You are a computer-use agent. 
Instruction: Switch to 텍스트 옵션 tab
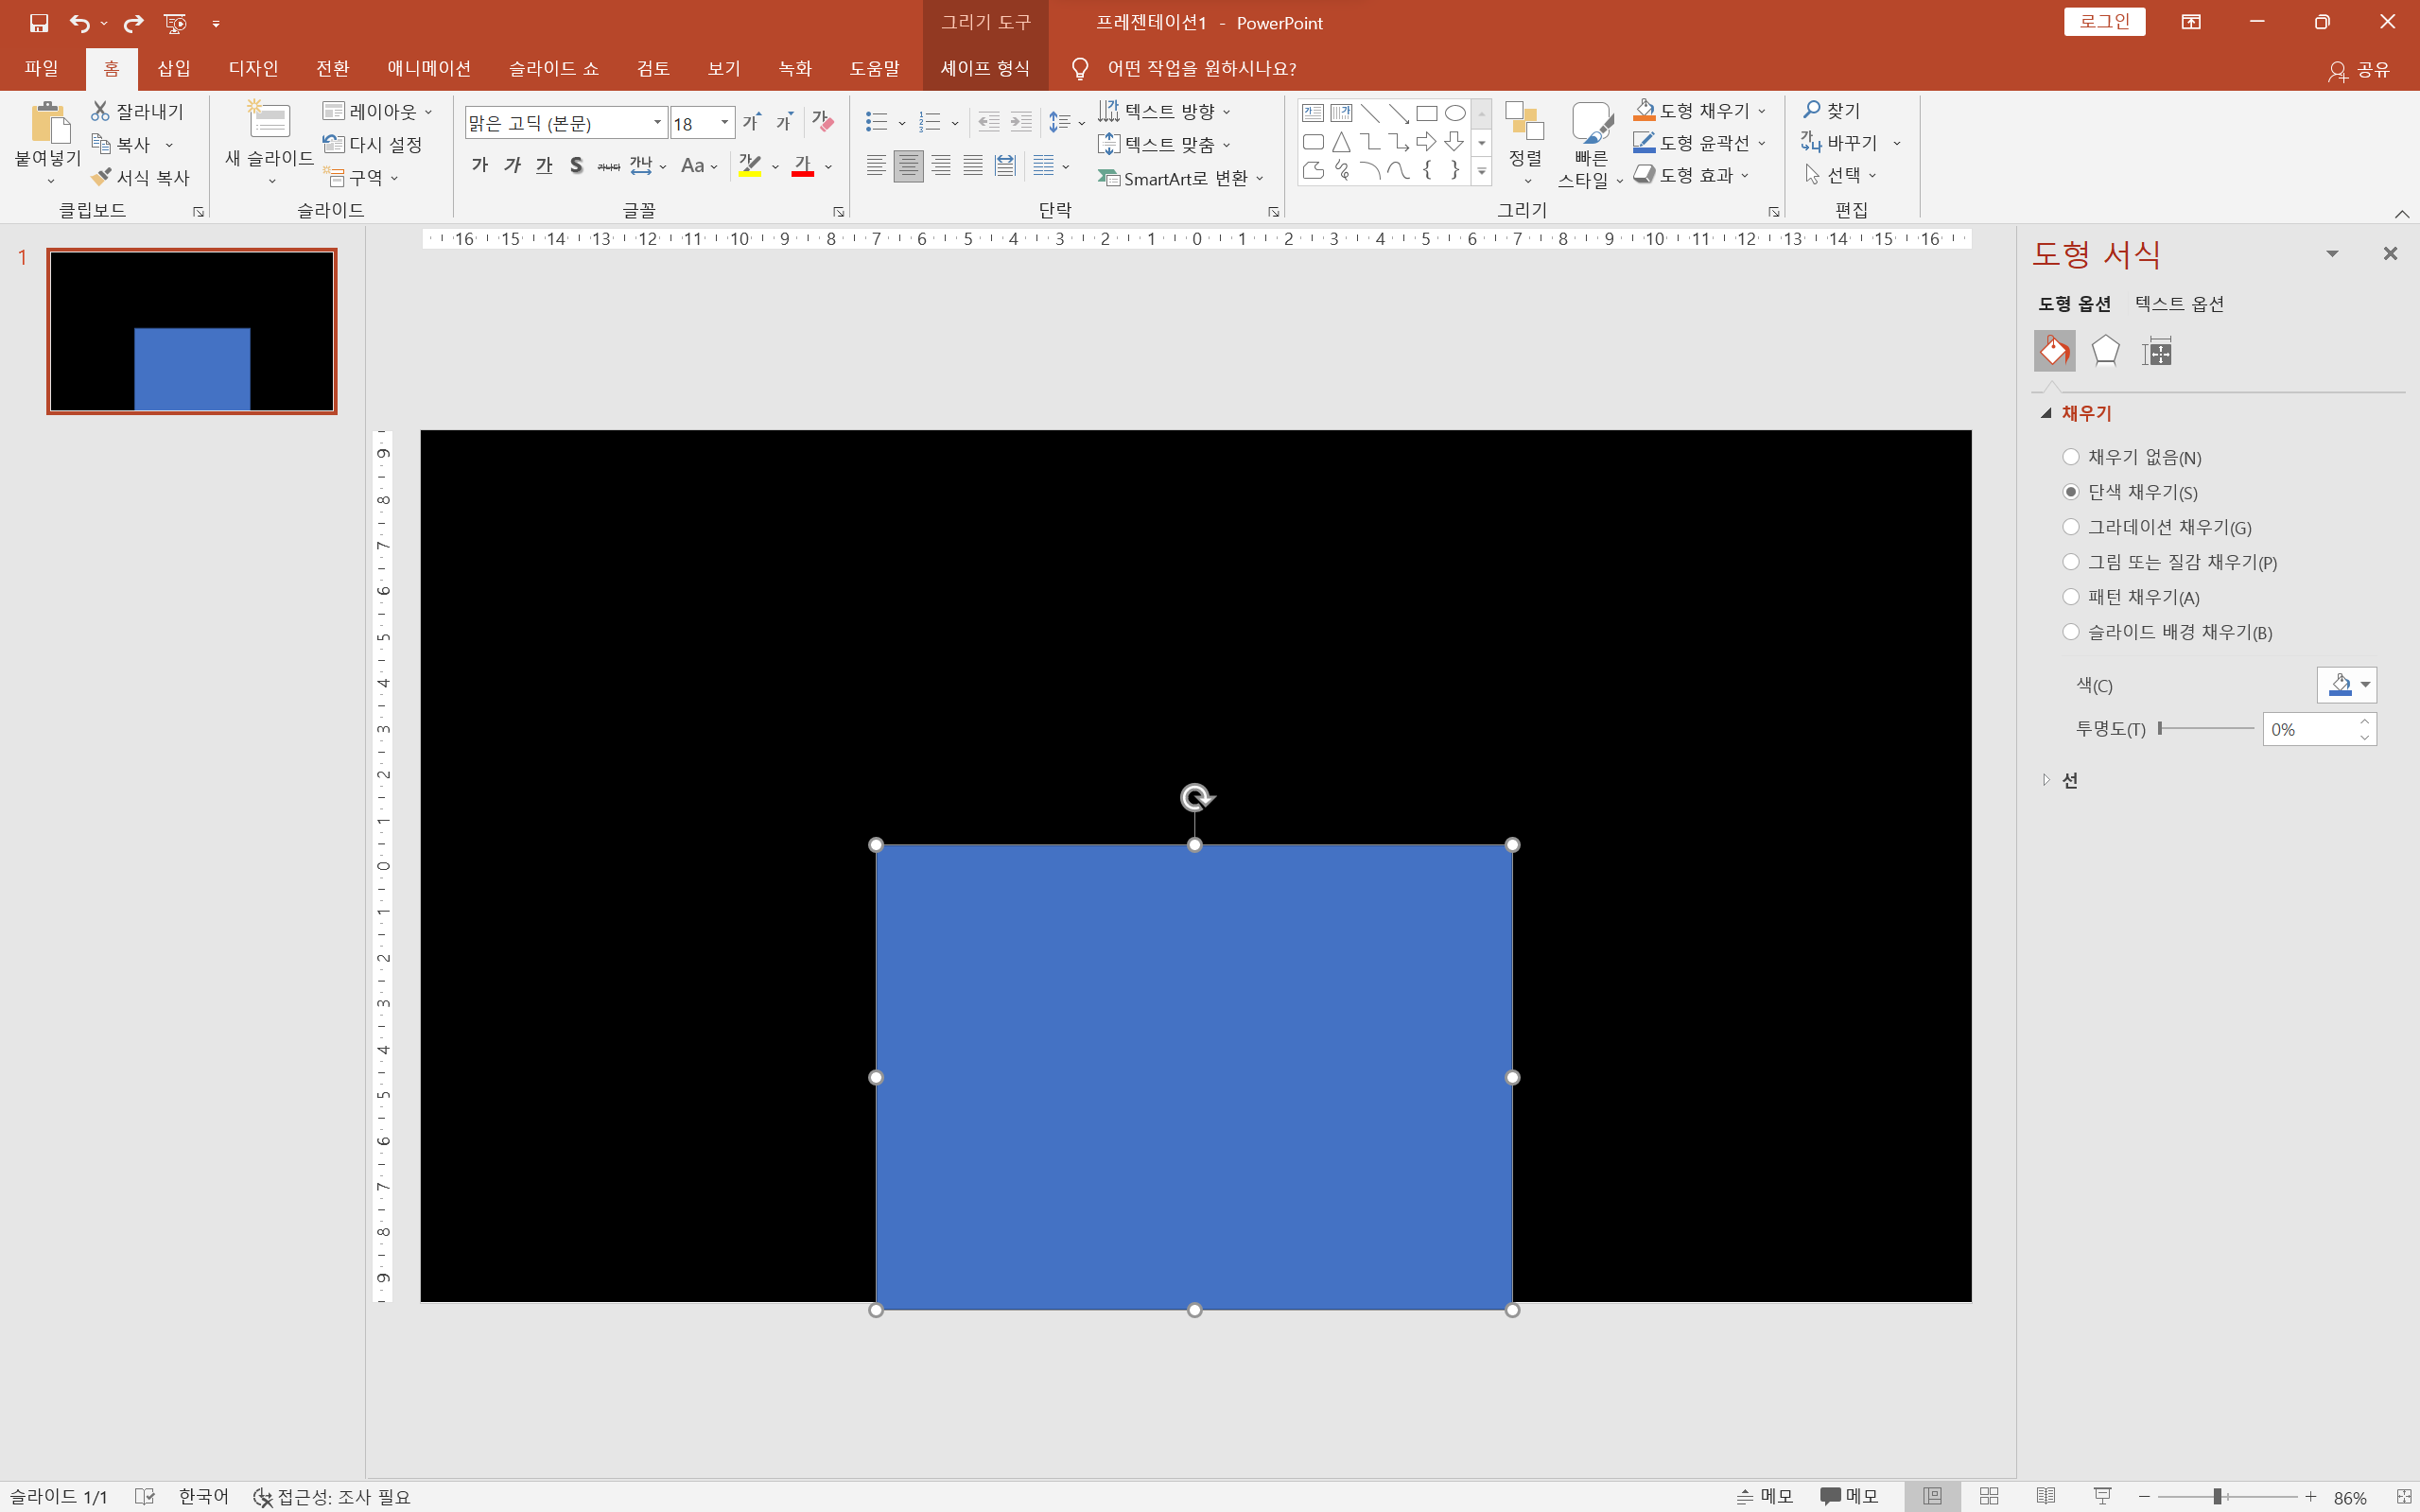click(x=2179, y=304)
